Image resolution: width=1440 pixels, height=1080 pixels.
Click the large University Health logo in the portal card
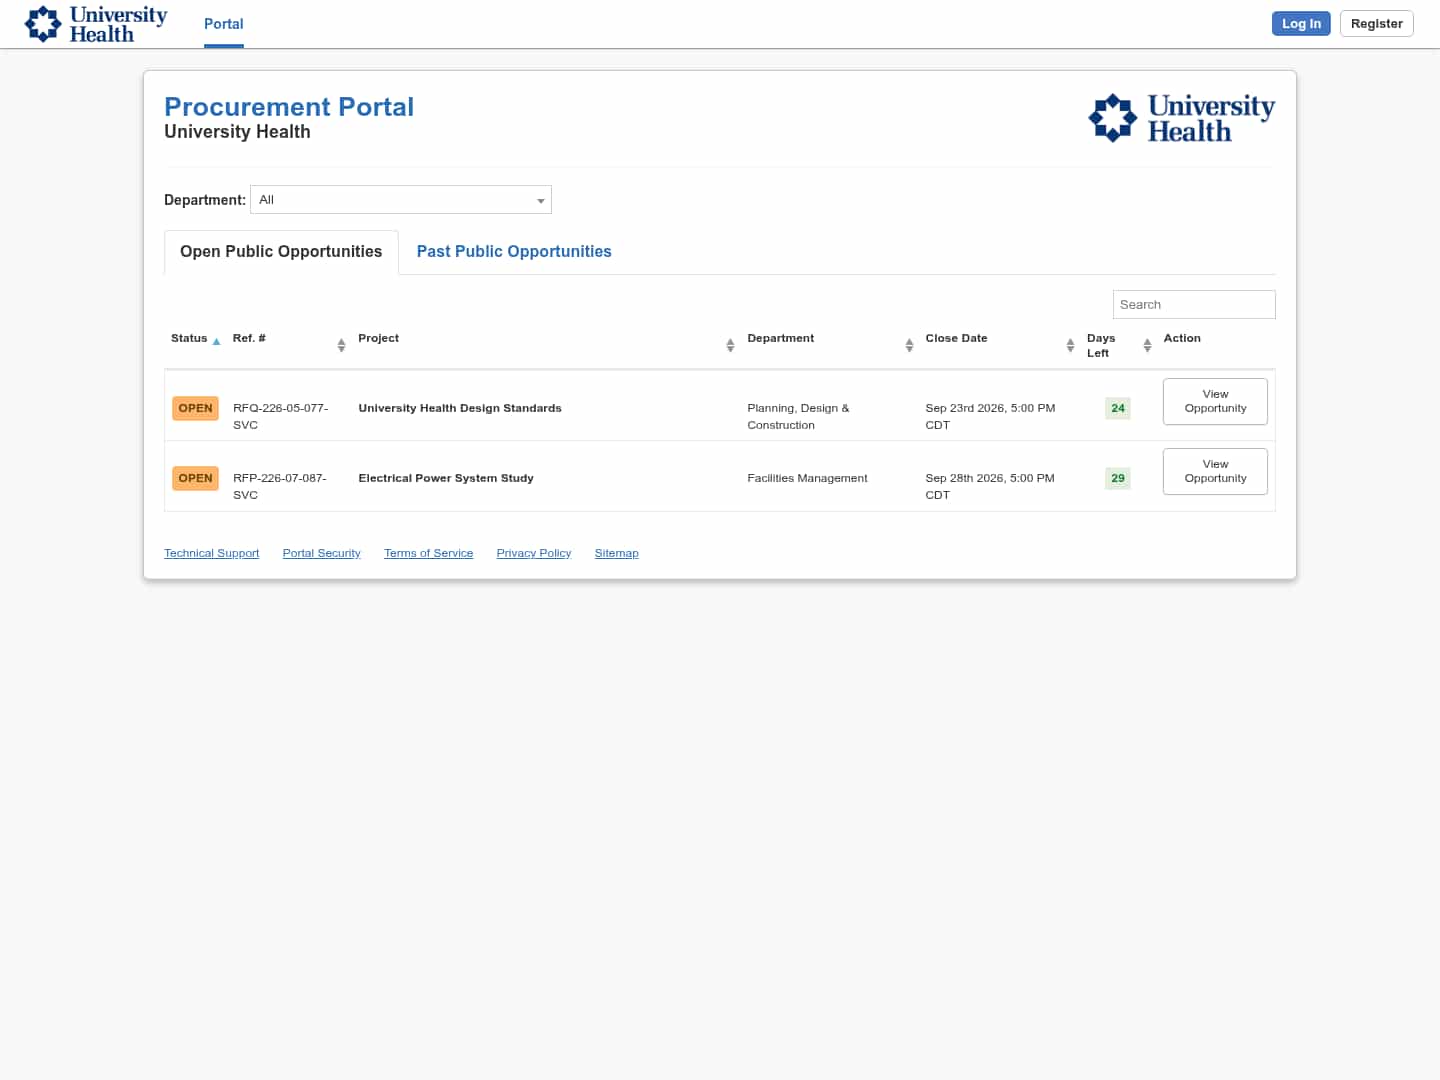point(1182,118)
